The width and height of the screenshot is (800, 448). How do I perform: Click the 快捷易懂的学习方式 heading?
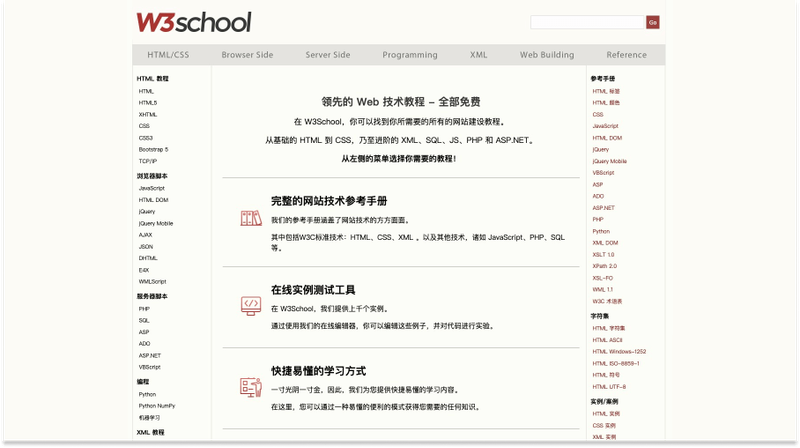coord(318,371)
